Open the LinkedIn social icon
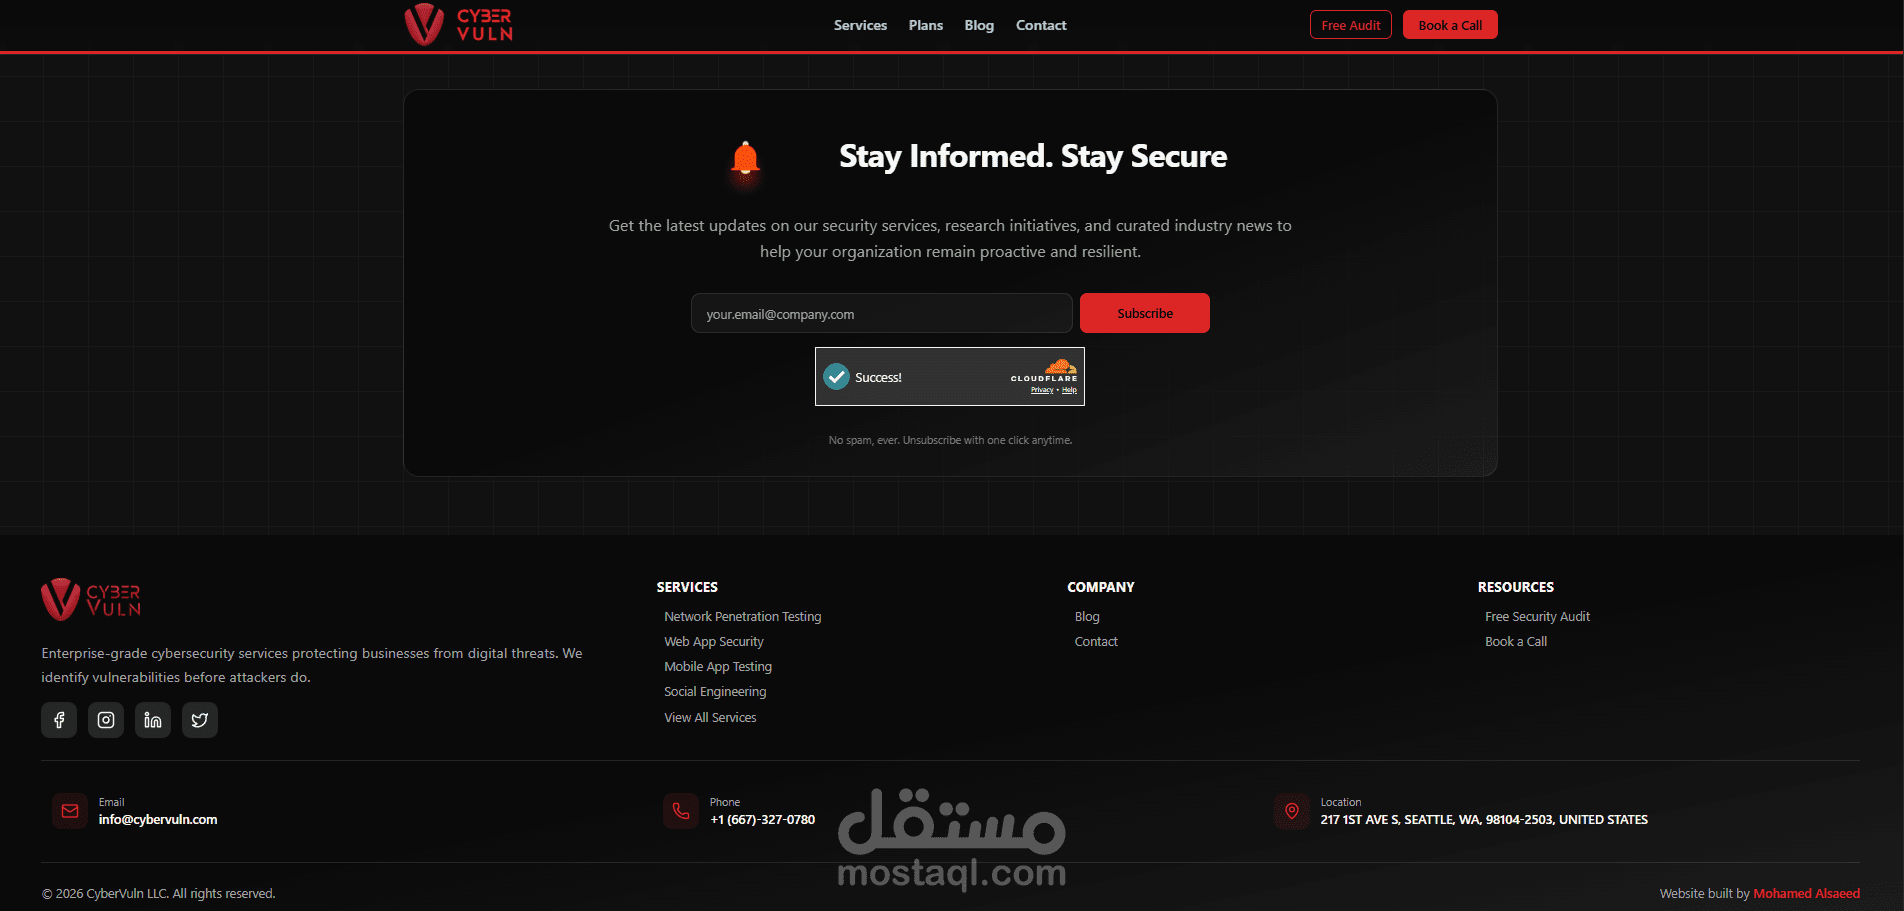 (153, 720)
